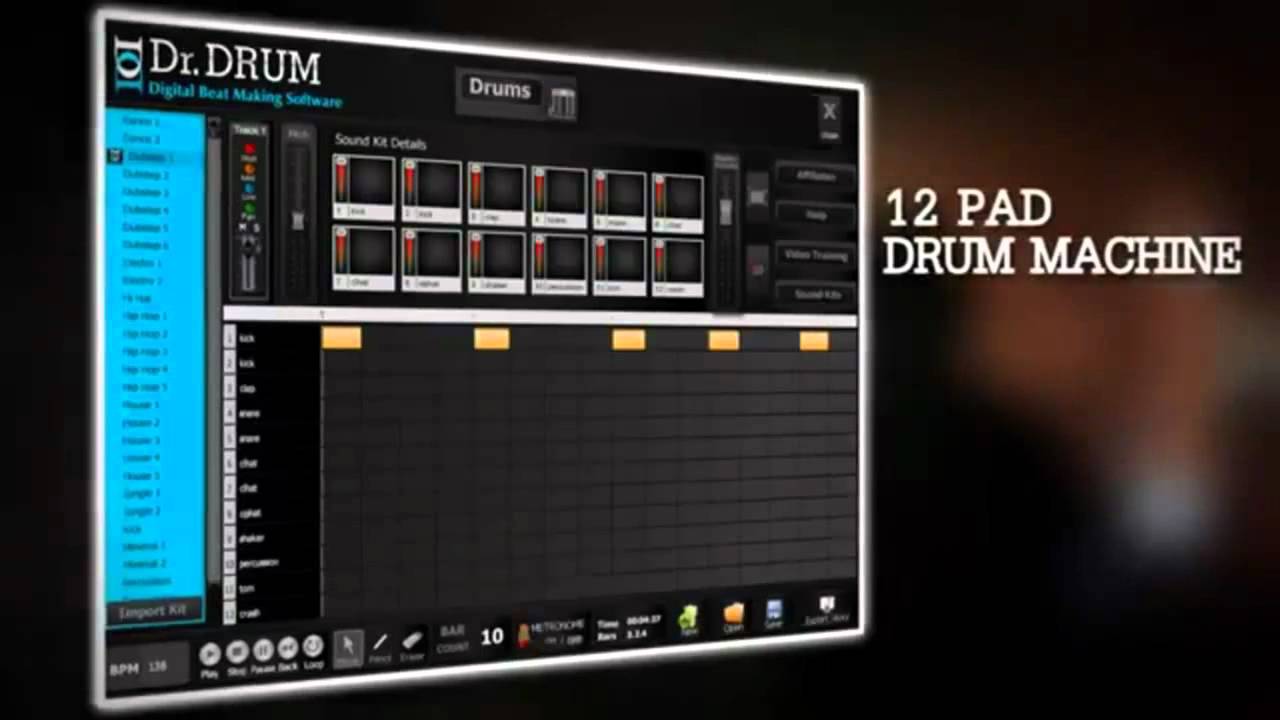Toggle the blue Link light on Track 1
Image resolution: width=1280 pixels, height=720 pixels.
249,187
